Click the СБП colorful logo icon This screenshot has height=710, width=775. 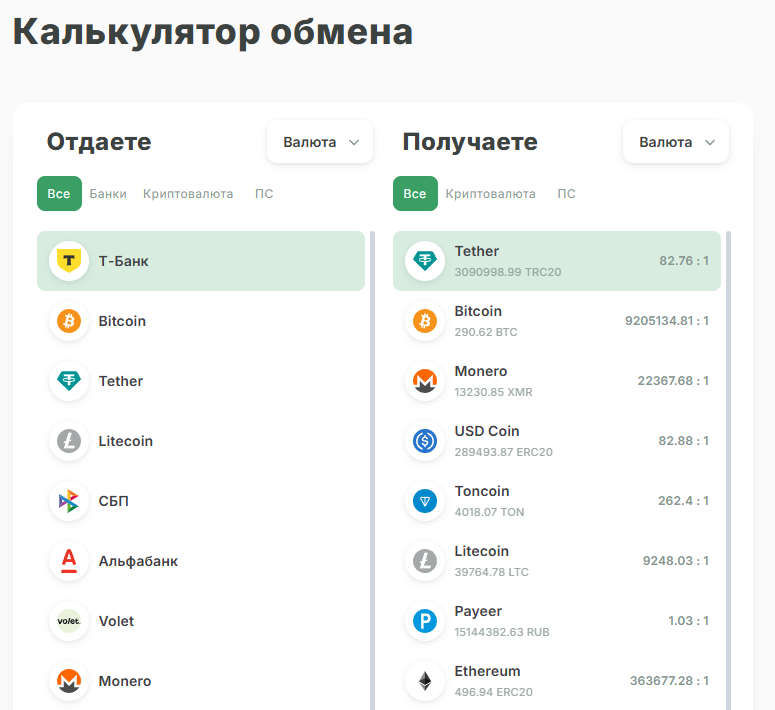pyautogui.click(x=69, y=501)
